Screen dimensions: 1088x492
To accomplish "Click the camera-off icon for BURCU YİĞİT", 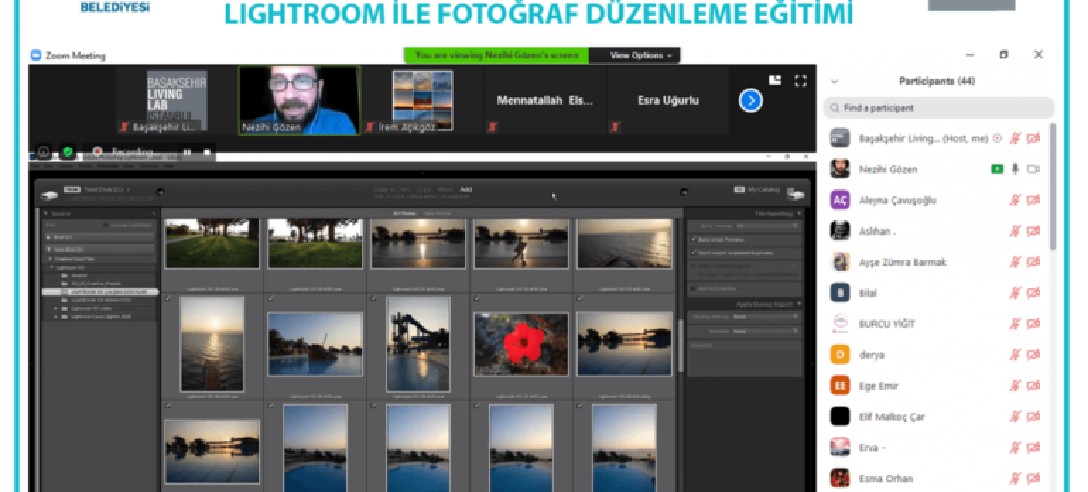I will [x=1033, y=323].
